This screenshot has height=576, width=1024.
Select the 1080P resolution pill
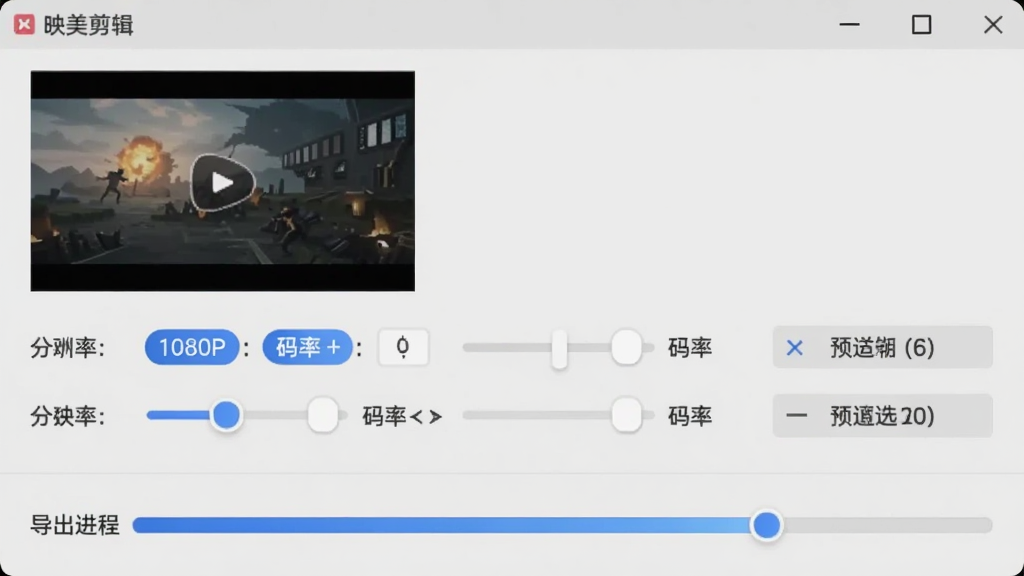192,347
